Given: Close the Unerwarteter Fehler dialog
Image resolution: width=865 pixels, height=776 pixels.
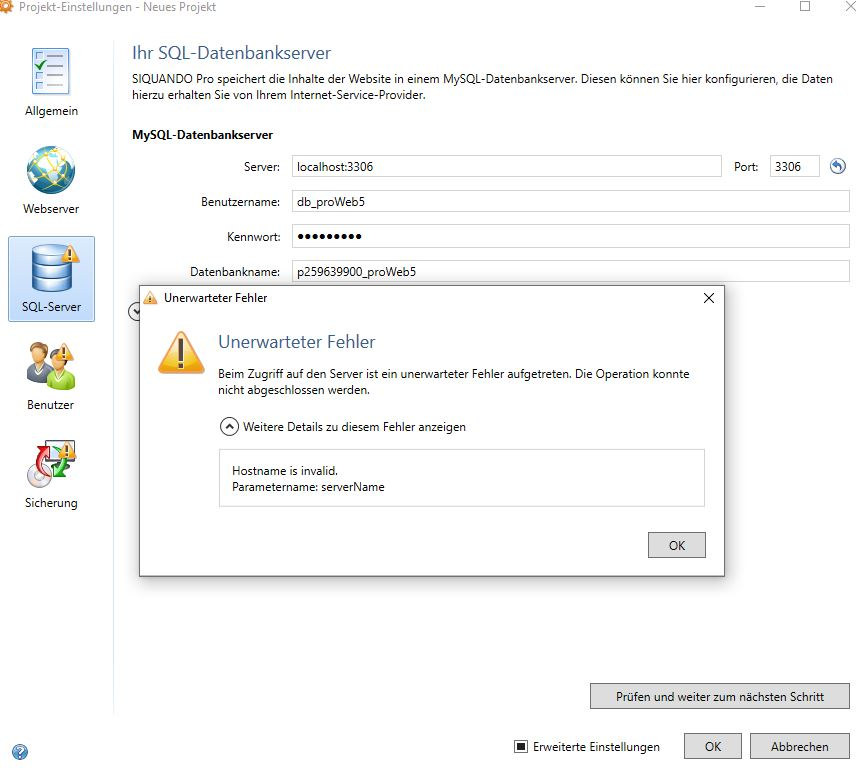Looking at the screenshot, I should coord(709,298).
